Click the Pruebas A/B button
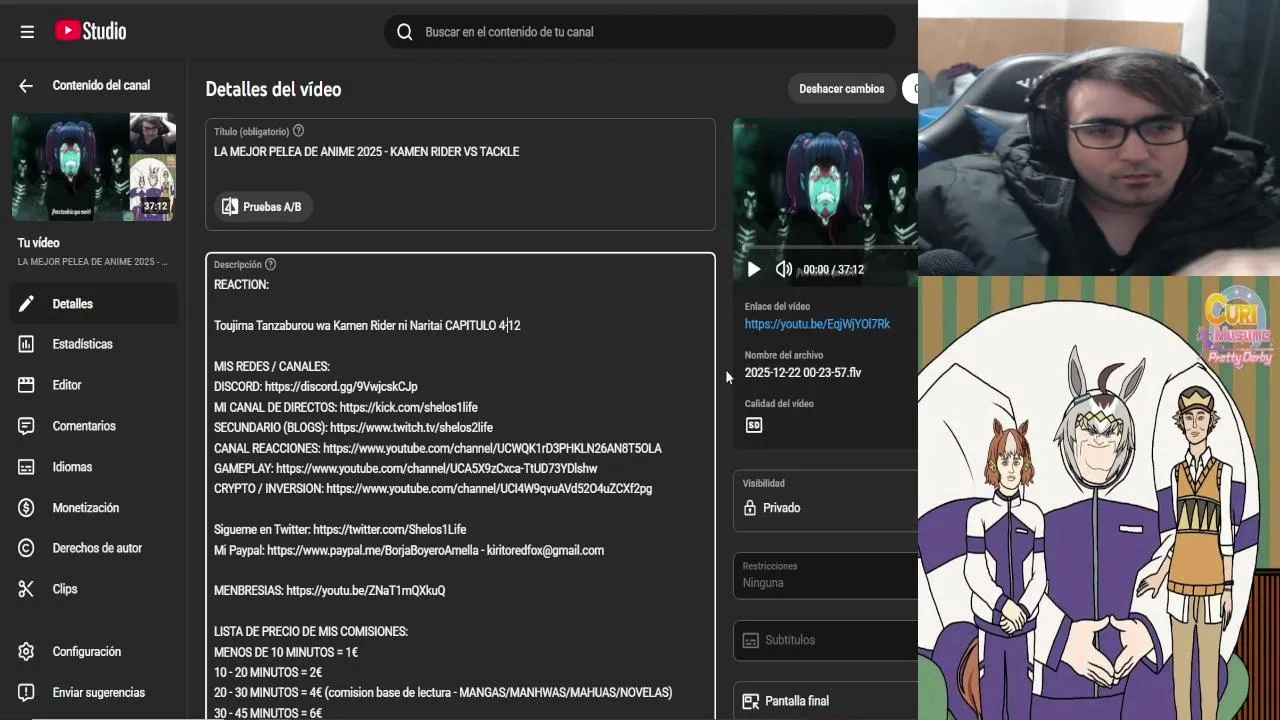Screen dimensions: 1280x720 tap(262, 207)
